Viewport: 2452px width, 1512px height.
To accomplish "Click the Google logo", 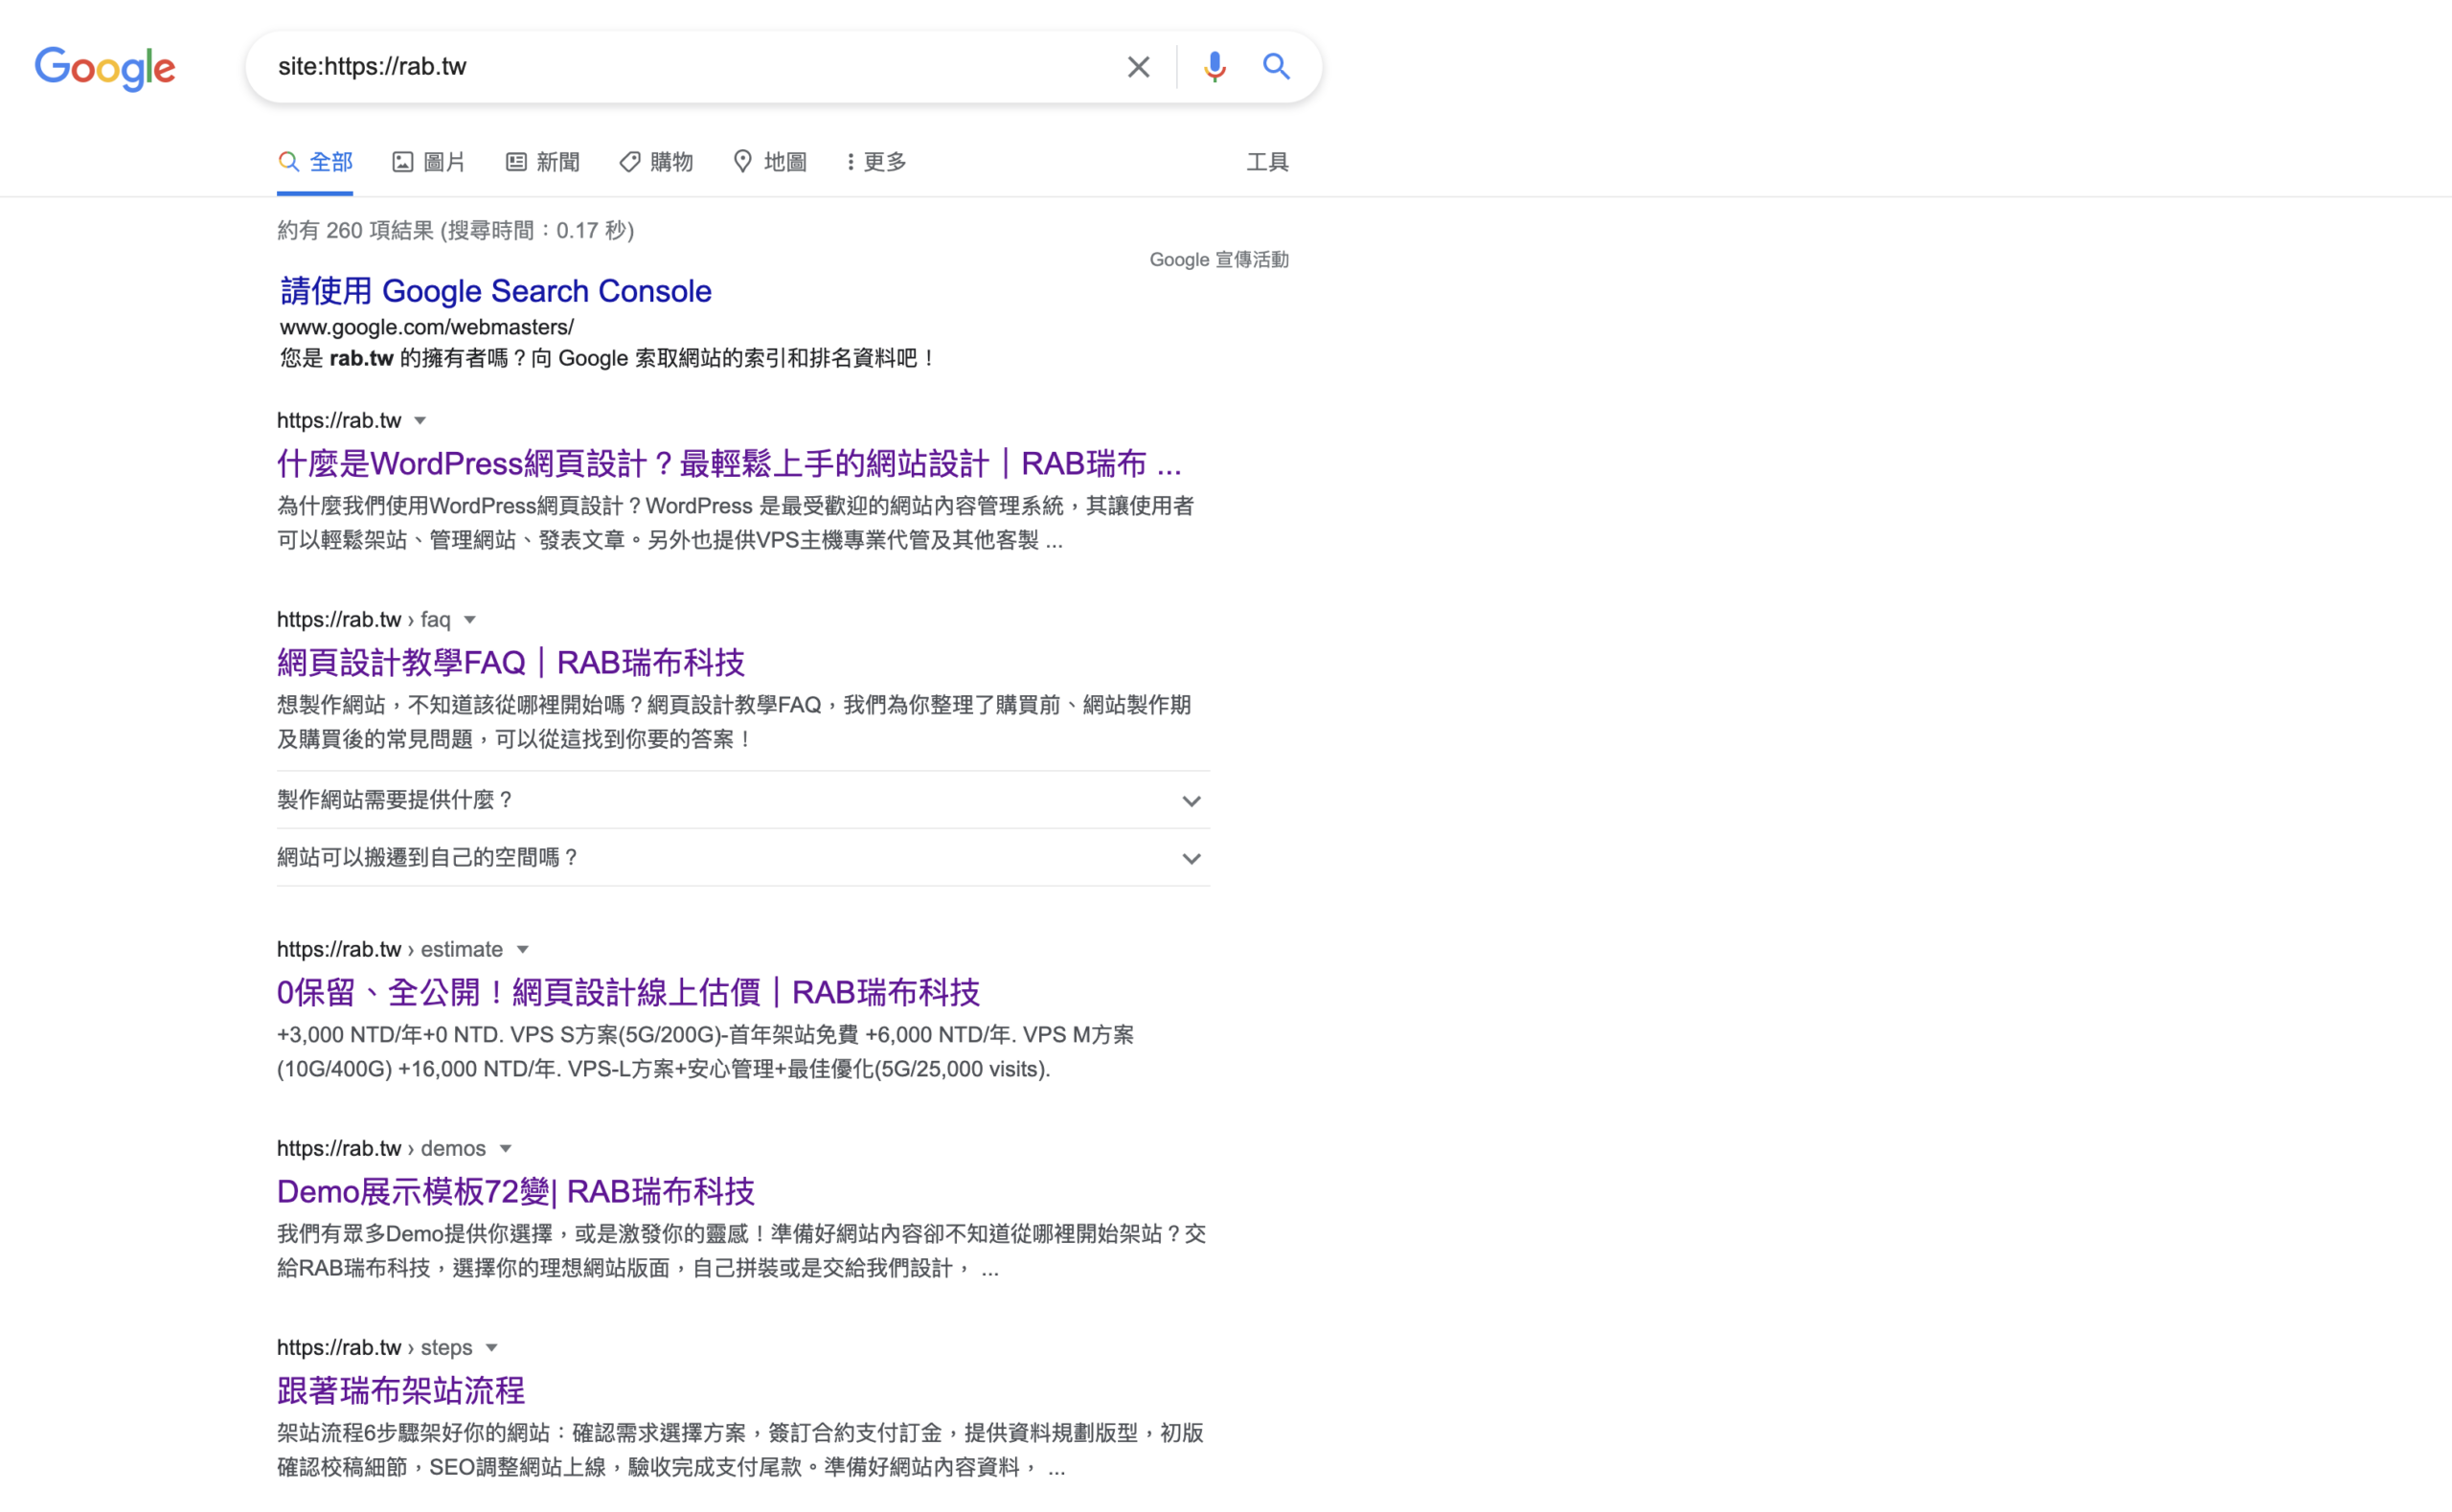I will (x=105, y=68).
